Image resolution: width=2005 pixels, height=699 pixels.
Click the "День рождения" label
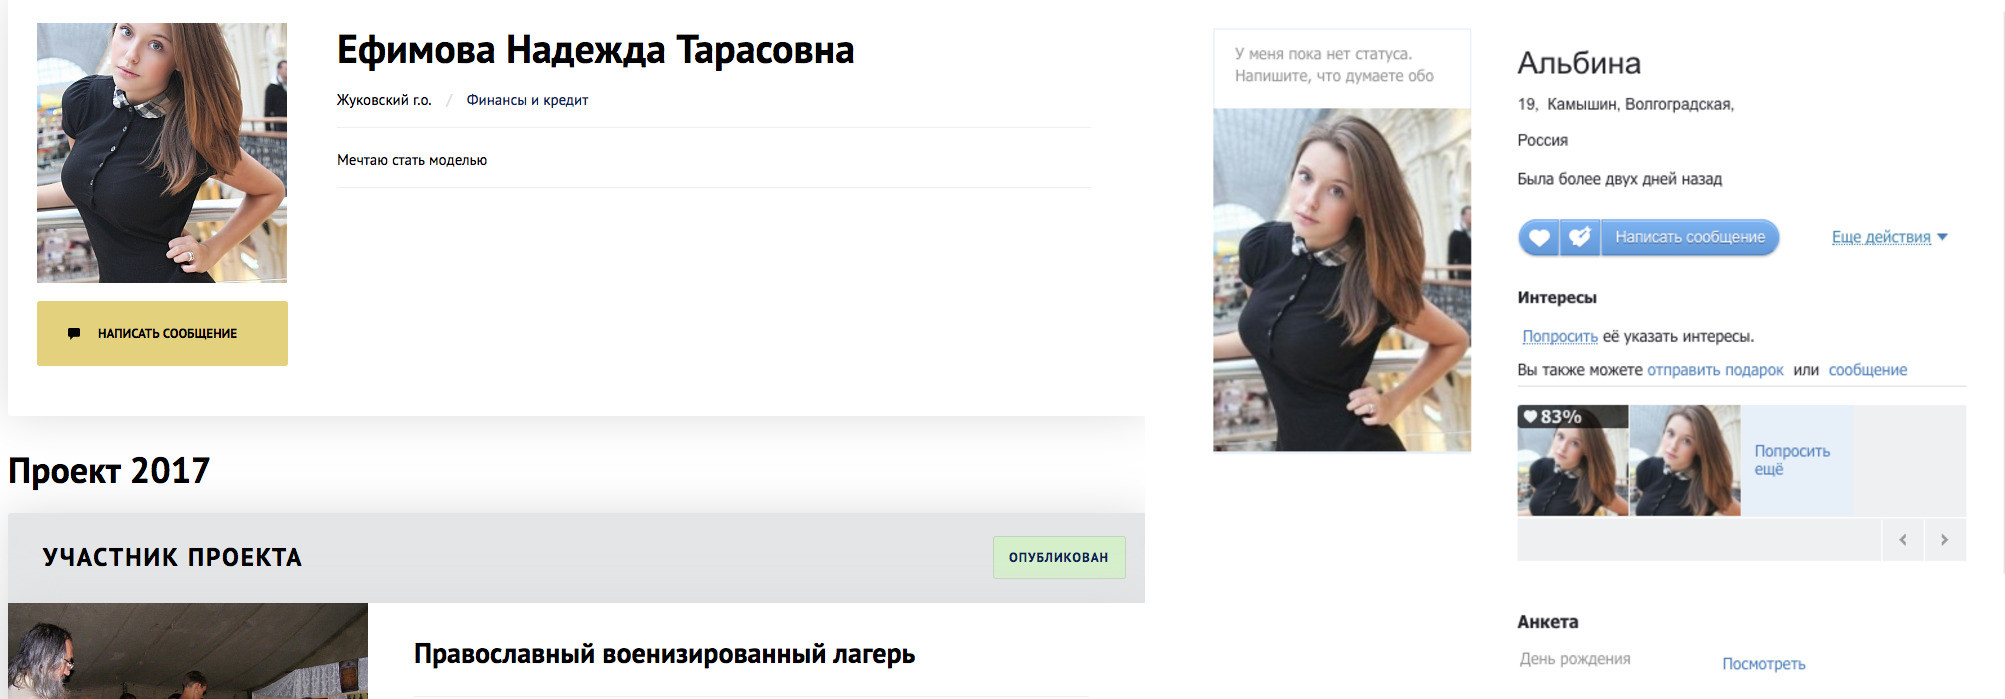click(1575, 659)
